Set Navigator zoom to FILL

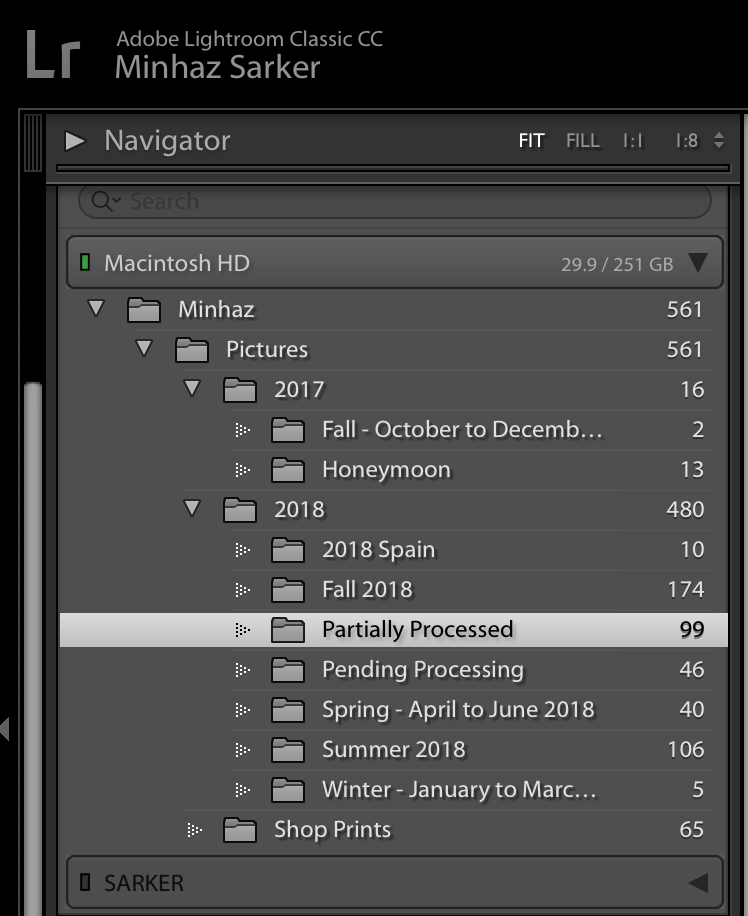tap(583, 141)
